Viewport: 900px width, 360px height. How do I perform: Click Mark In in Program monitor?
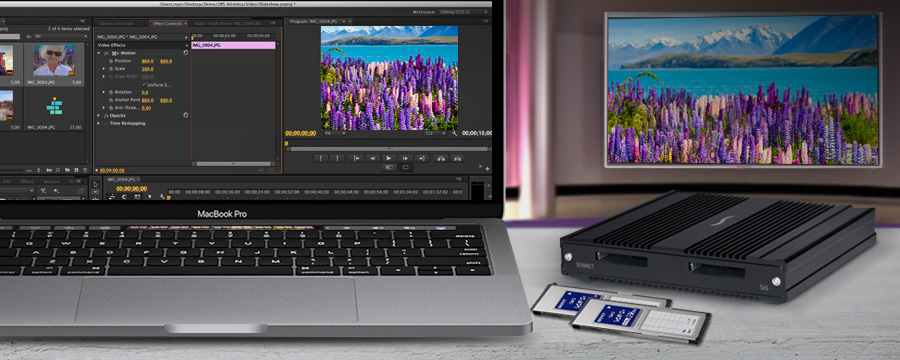point(321,158)
